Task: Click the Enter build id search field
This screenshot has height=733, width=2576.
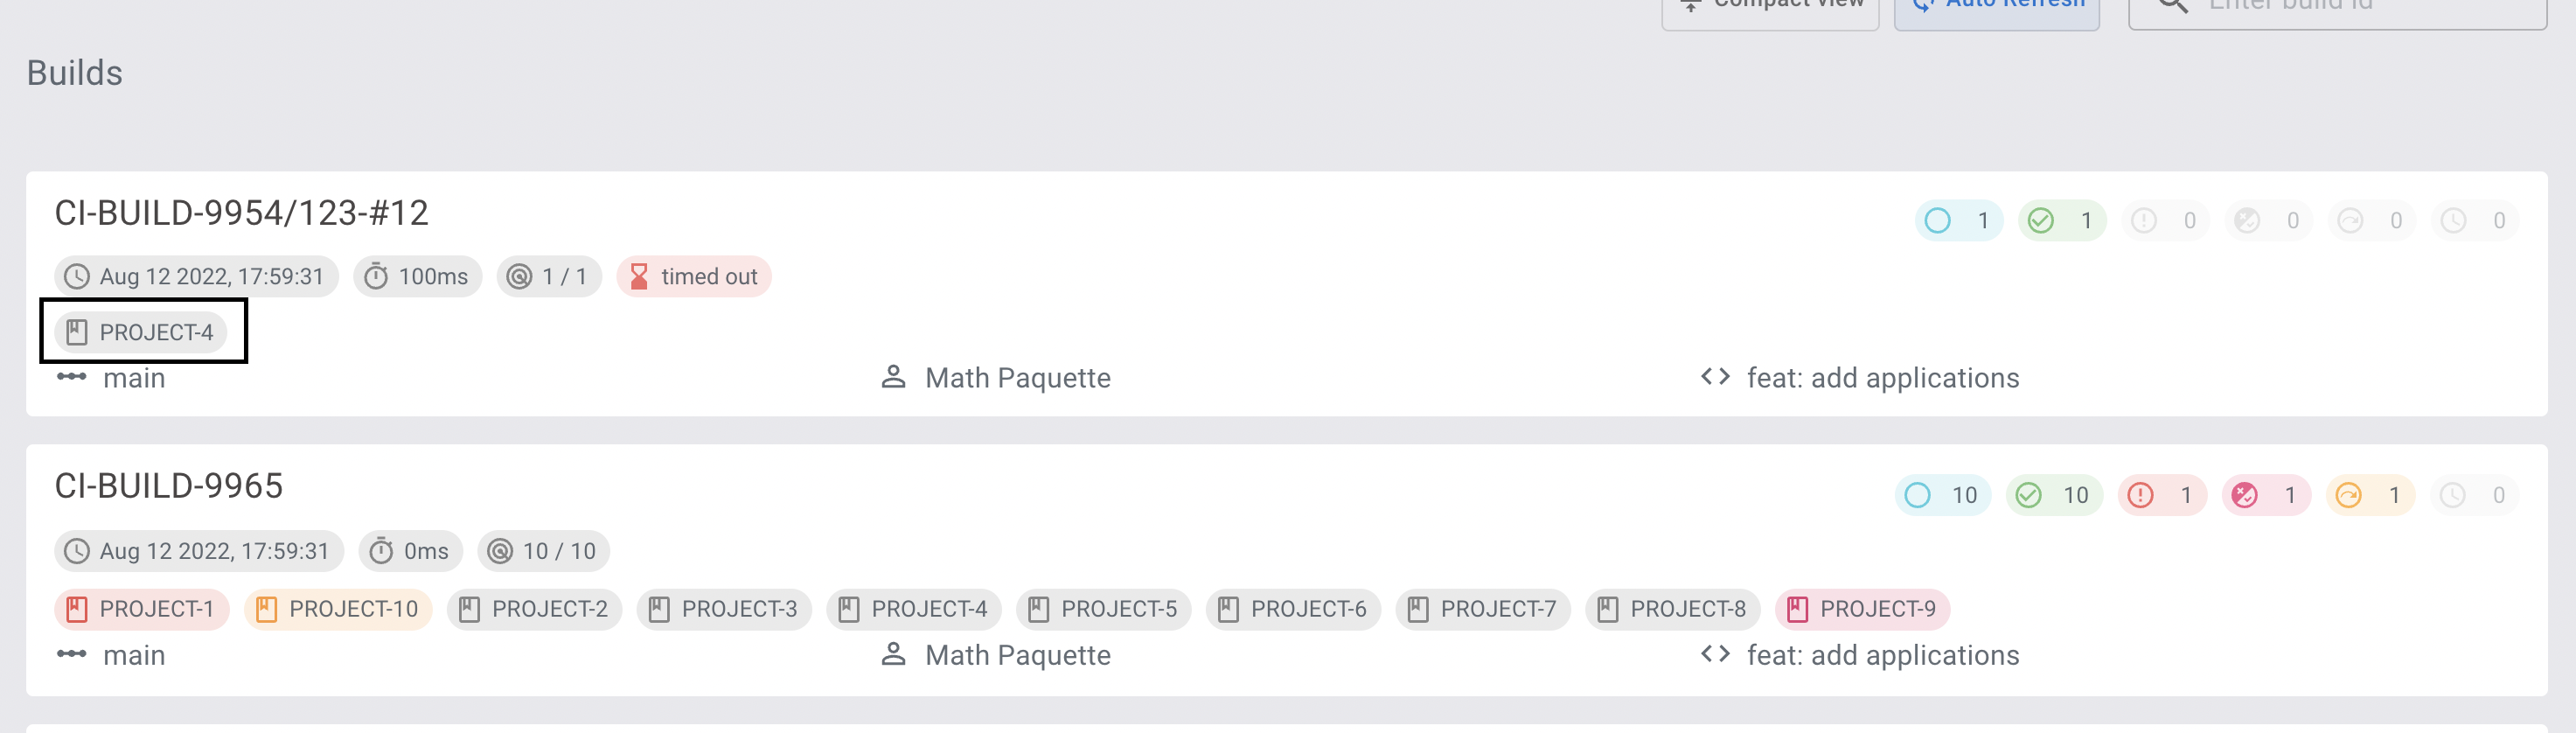Action: 2340,5
